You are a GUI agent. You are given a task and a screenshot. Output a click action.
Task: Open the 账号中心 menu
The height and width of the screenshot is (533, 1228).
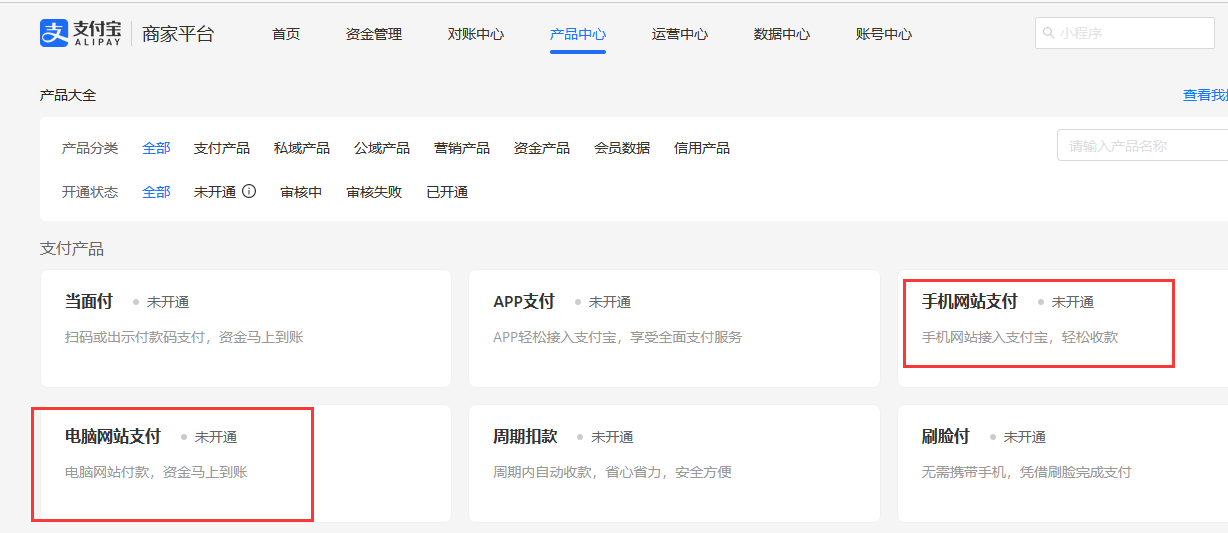pos(884,34)
